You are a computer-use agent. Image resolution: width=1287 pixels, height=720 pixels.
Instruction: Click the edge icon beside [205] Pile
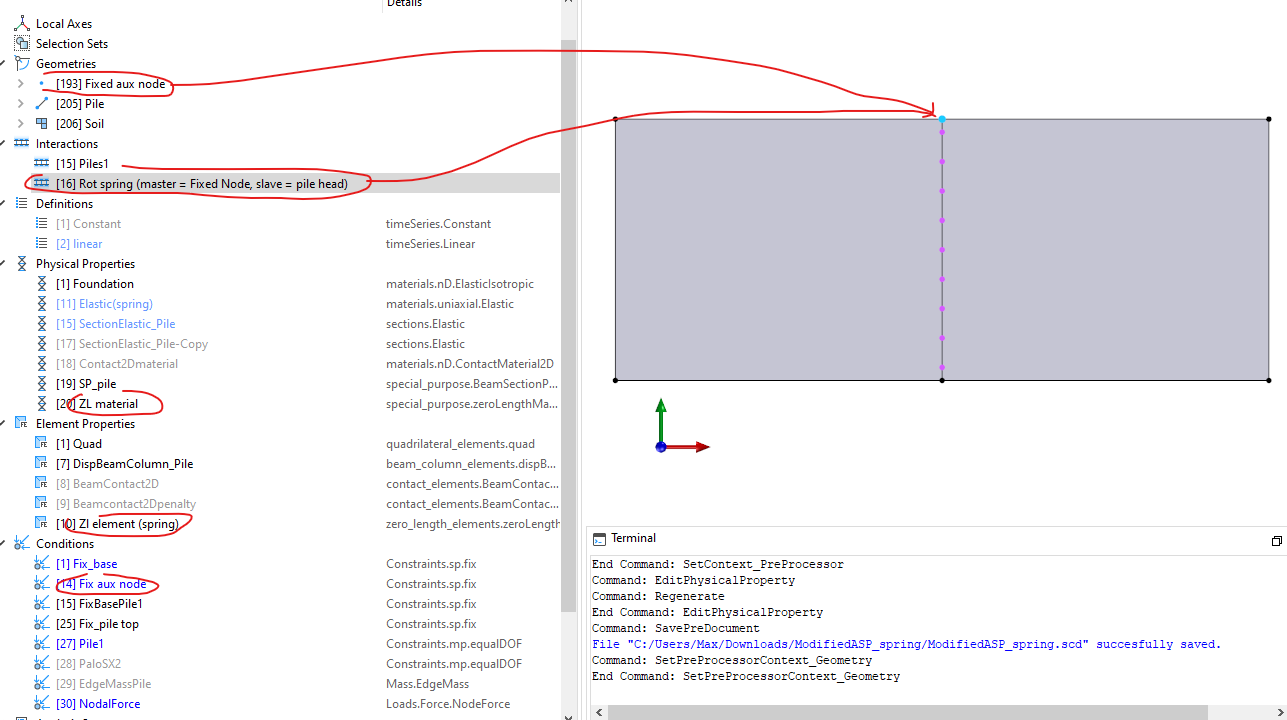(42, 103)
